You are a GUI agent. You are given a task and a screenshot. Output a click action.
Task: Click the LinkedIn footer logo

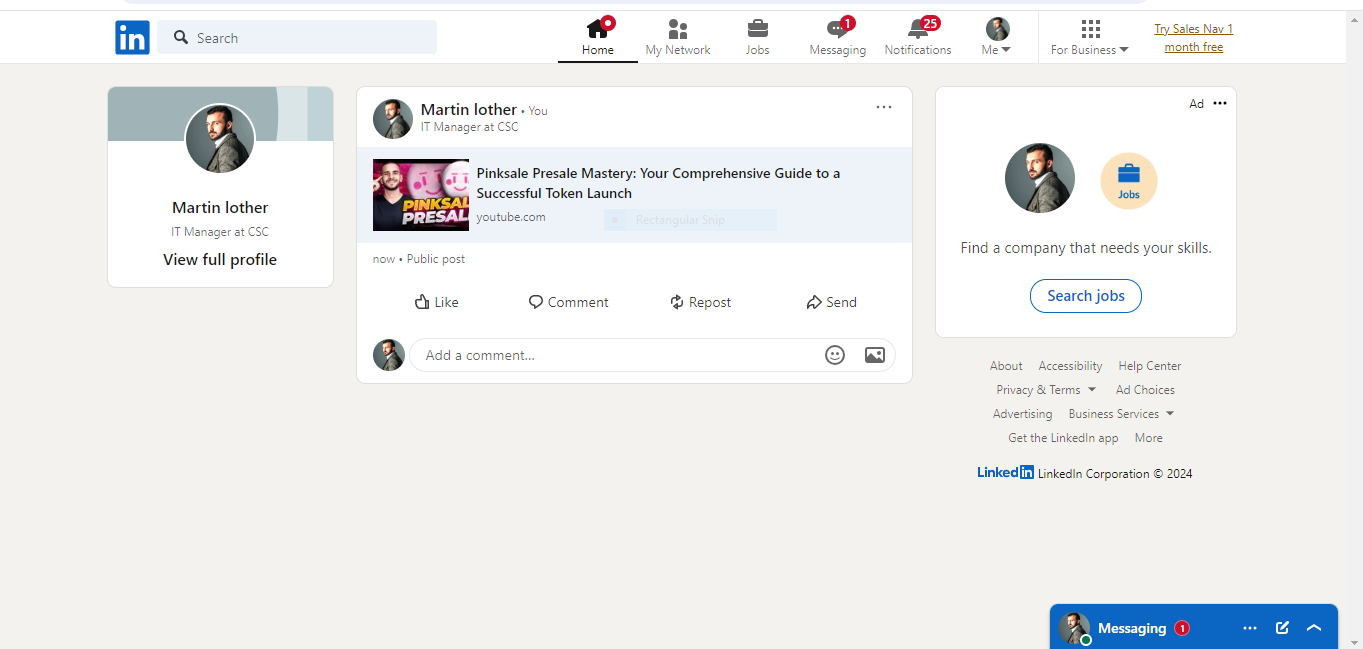(1006, 473)
